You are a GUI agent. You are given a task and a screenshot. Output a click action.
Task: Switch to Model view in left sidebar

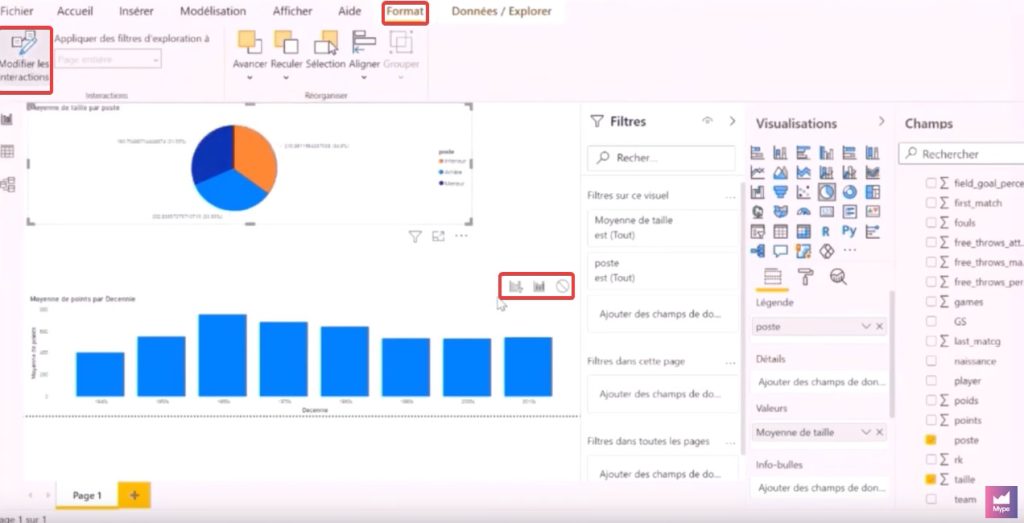tap(7, 185)
